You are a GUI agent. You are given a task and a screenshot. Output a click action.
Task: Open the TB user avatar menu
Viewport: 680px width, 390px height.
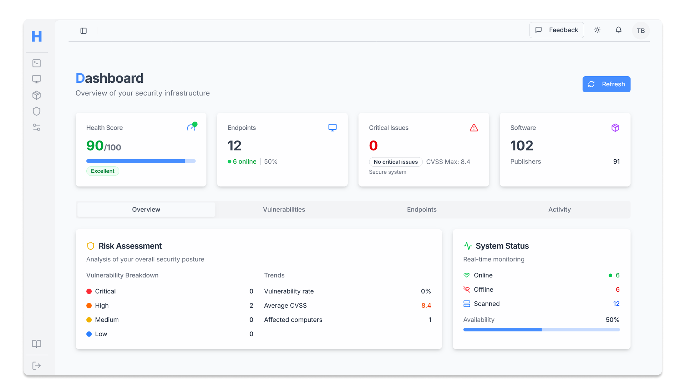641,30
